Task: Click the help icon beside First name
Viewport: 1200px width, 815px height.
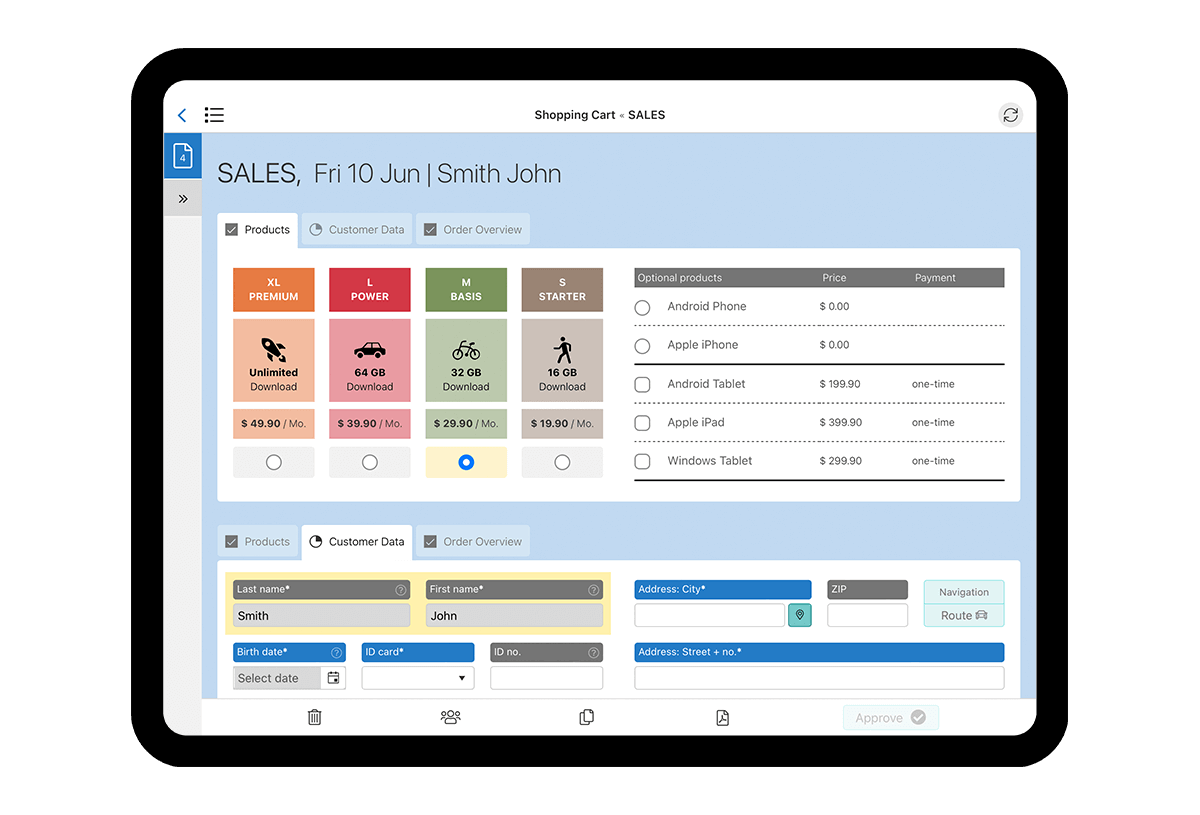Action: [594, 590]
